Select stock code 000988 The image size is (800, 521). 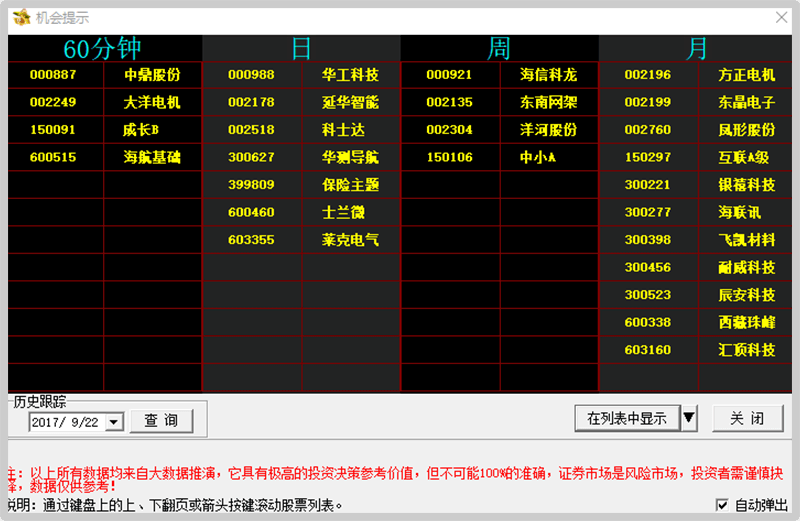[x=252, y=75]
